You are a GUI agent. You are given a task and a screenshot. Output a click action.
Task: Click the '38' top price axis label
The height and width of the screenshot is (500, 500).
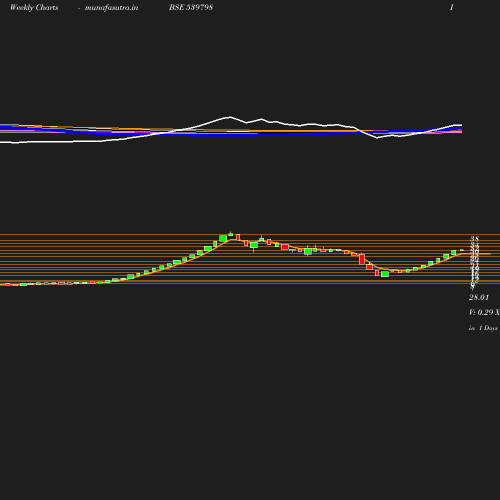[475, 239]
